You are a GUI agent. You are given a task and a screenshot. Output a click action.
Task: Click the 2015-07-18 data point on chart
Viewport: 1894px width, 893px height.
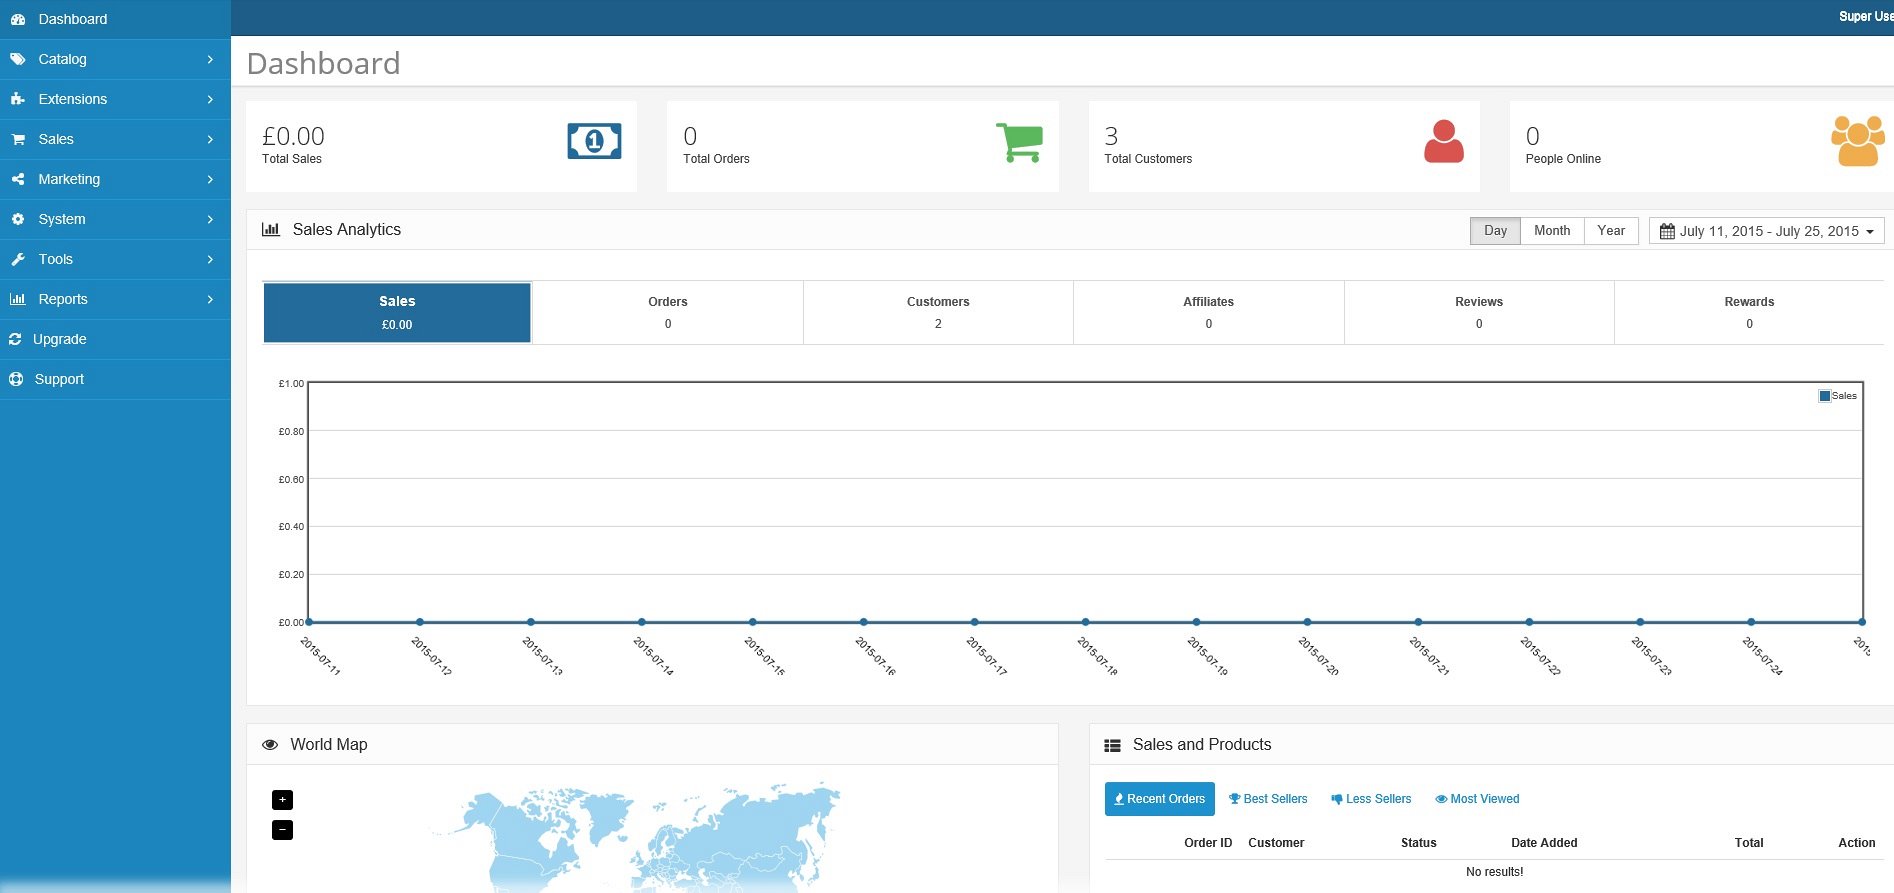(1085, 622)
